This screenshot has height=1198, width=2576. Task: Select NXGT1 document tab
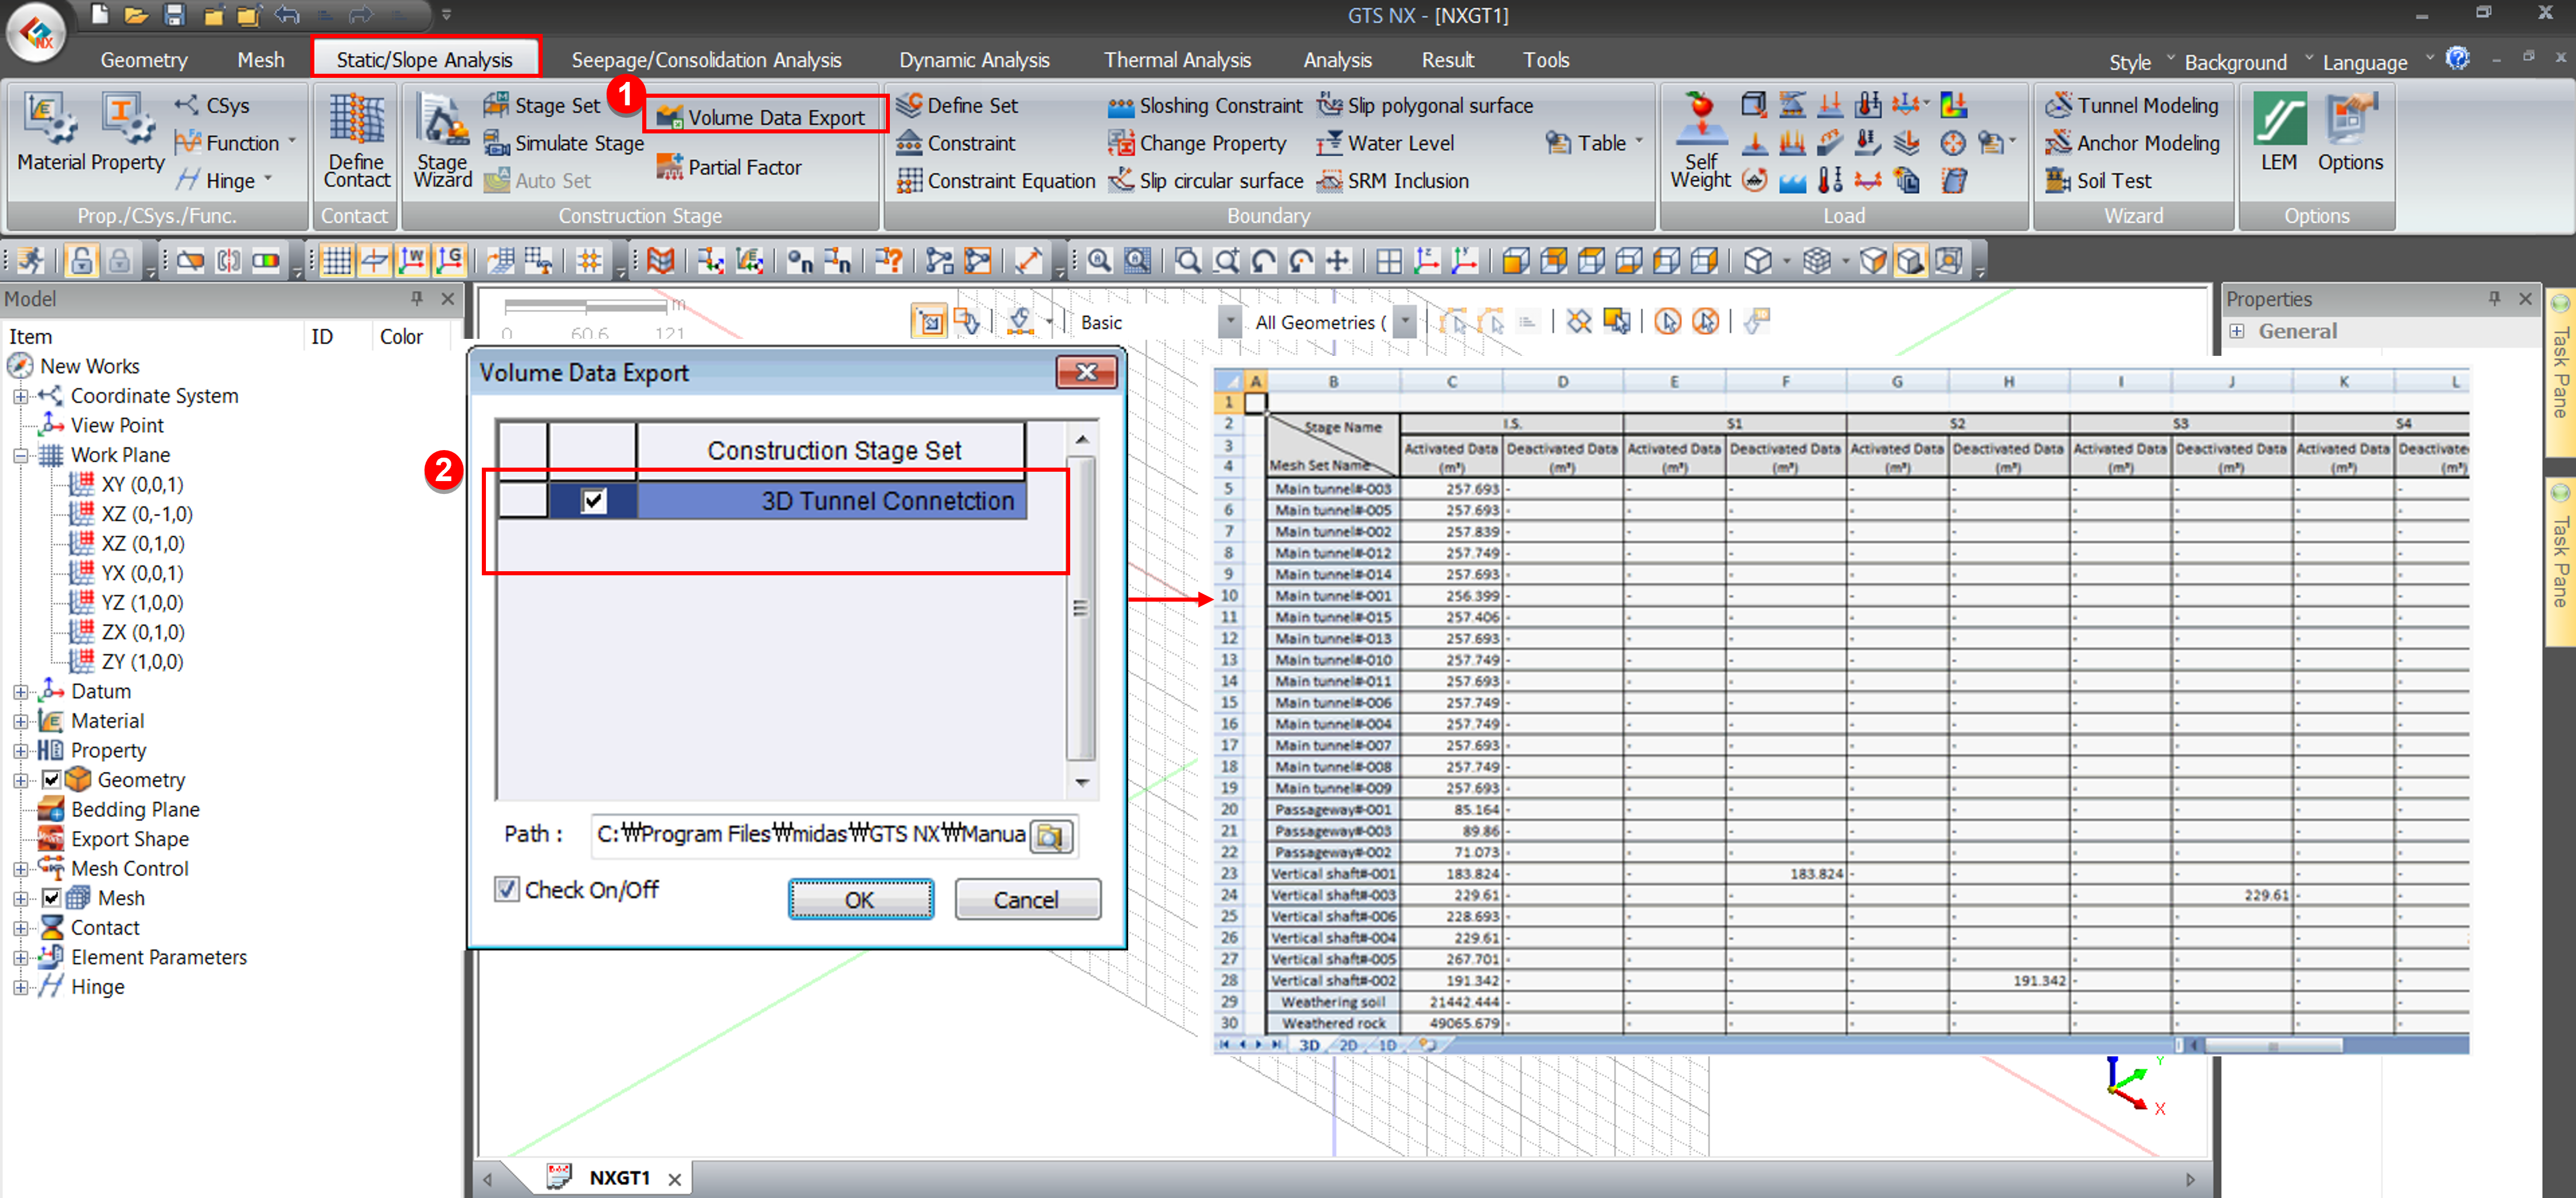point(619,1177)
